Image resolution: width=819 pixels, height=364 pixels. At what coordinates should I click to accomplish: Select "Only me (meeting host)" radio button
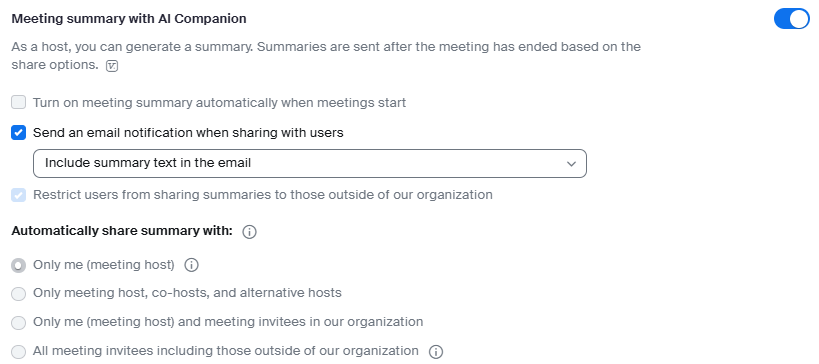[x=18, y=265]
